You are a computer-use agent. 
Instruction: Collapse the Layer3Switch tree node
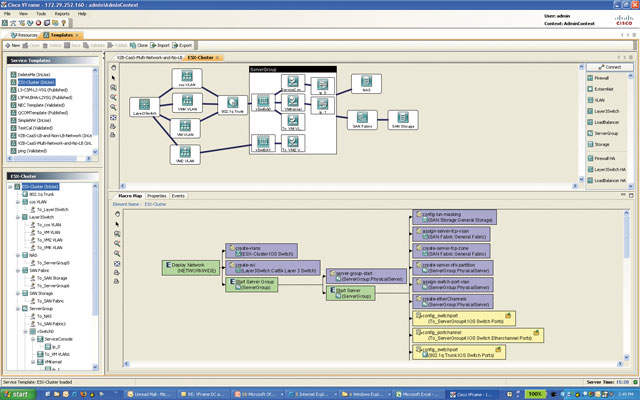[18, 217]
